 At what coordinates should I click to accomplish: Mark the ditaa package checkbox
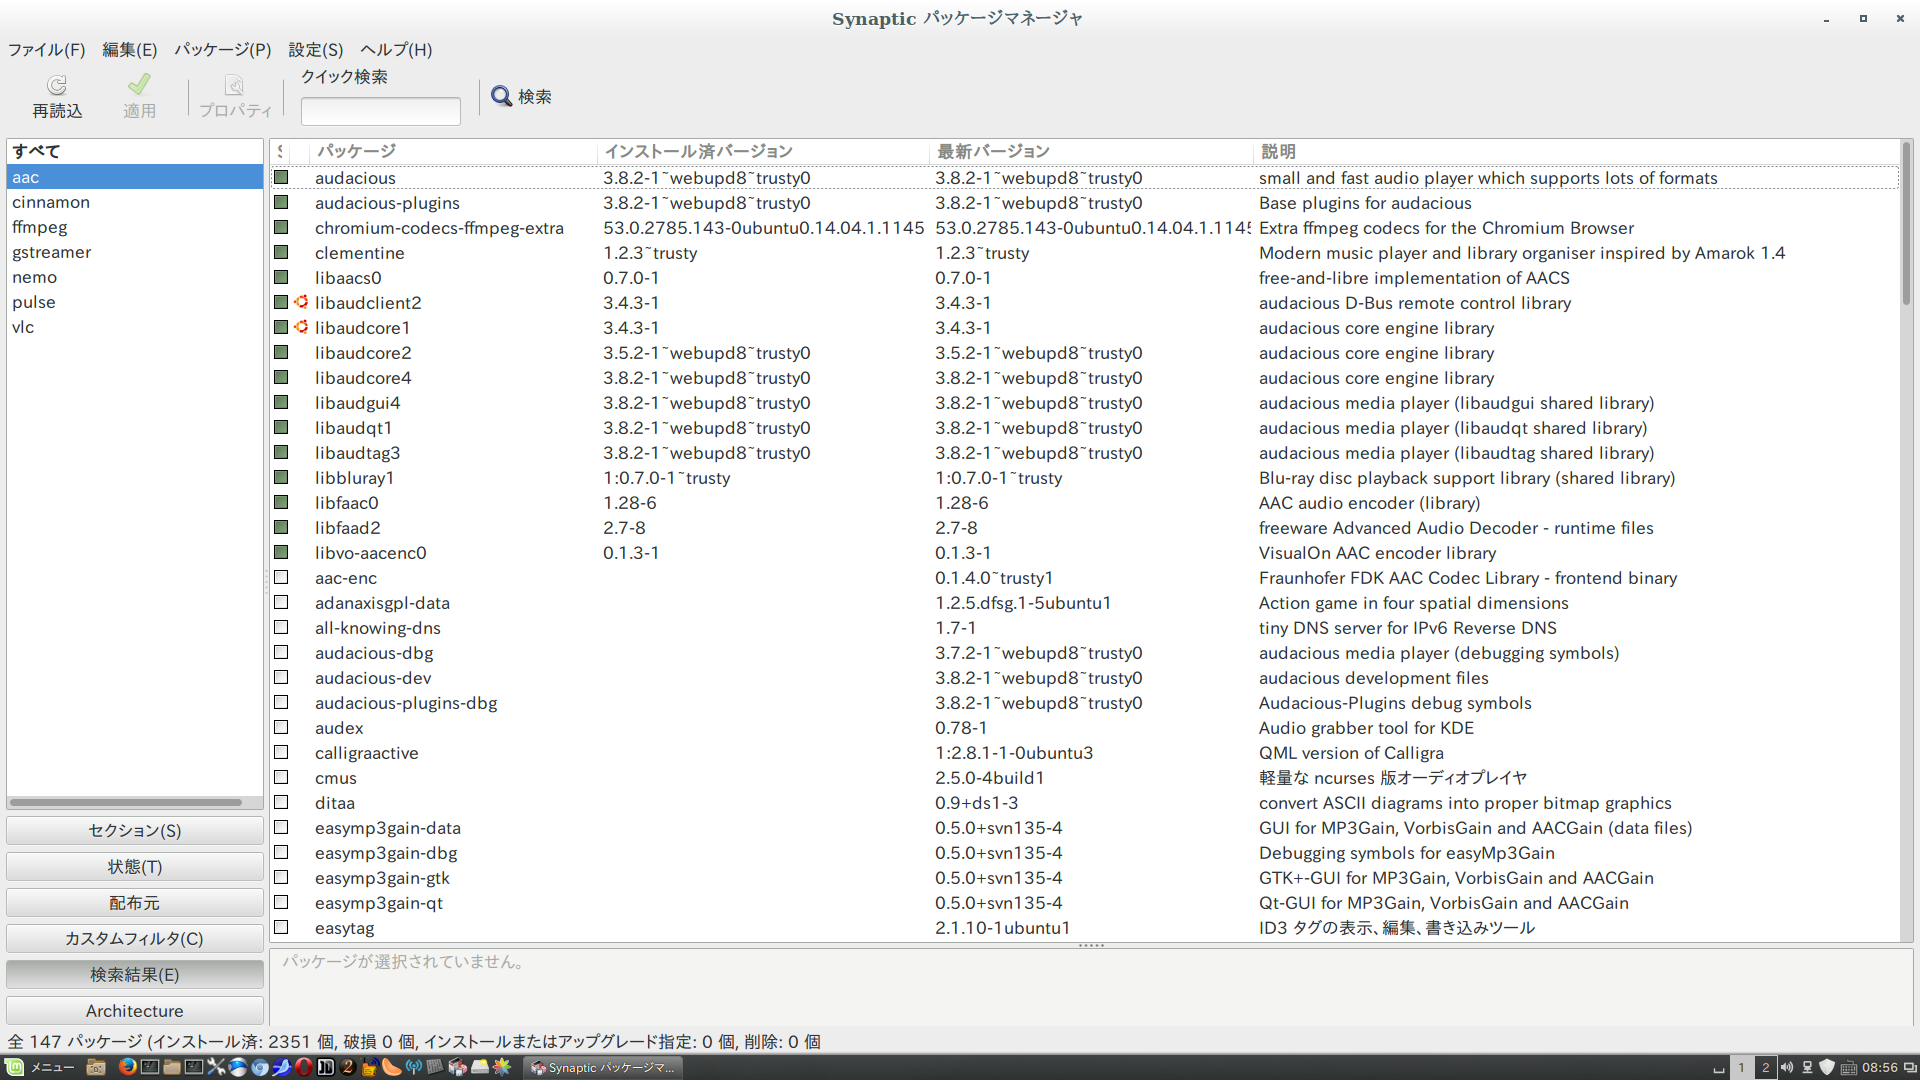(x=281, y=802)
